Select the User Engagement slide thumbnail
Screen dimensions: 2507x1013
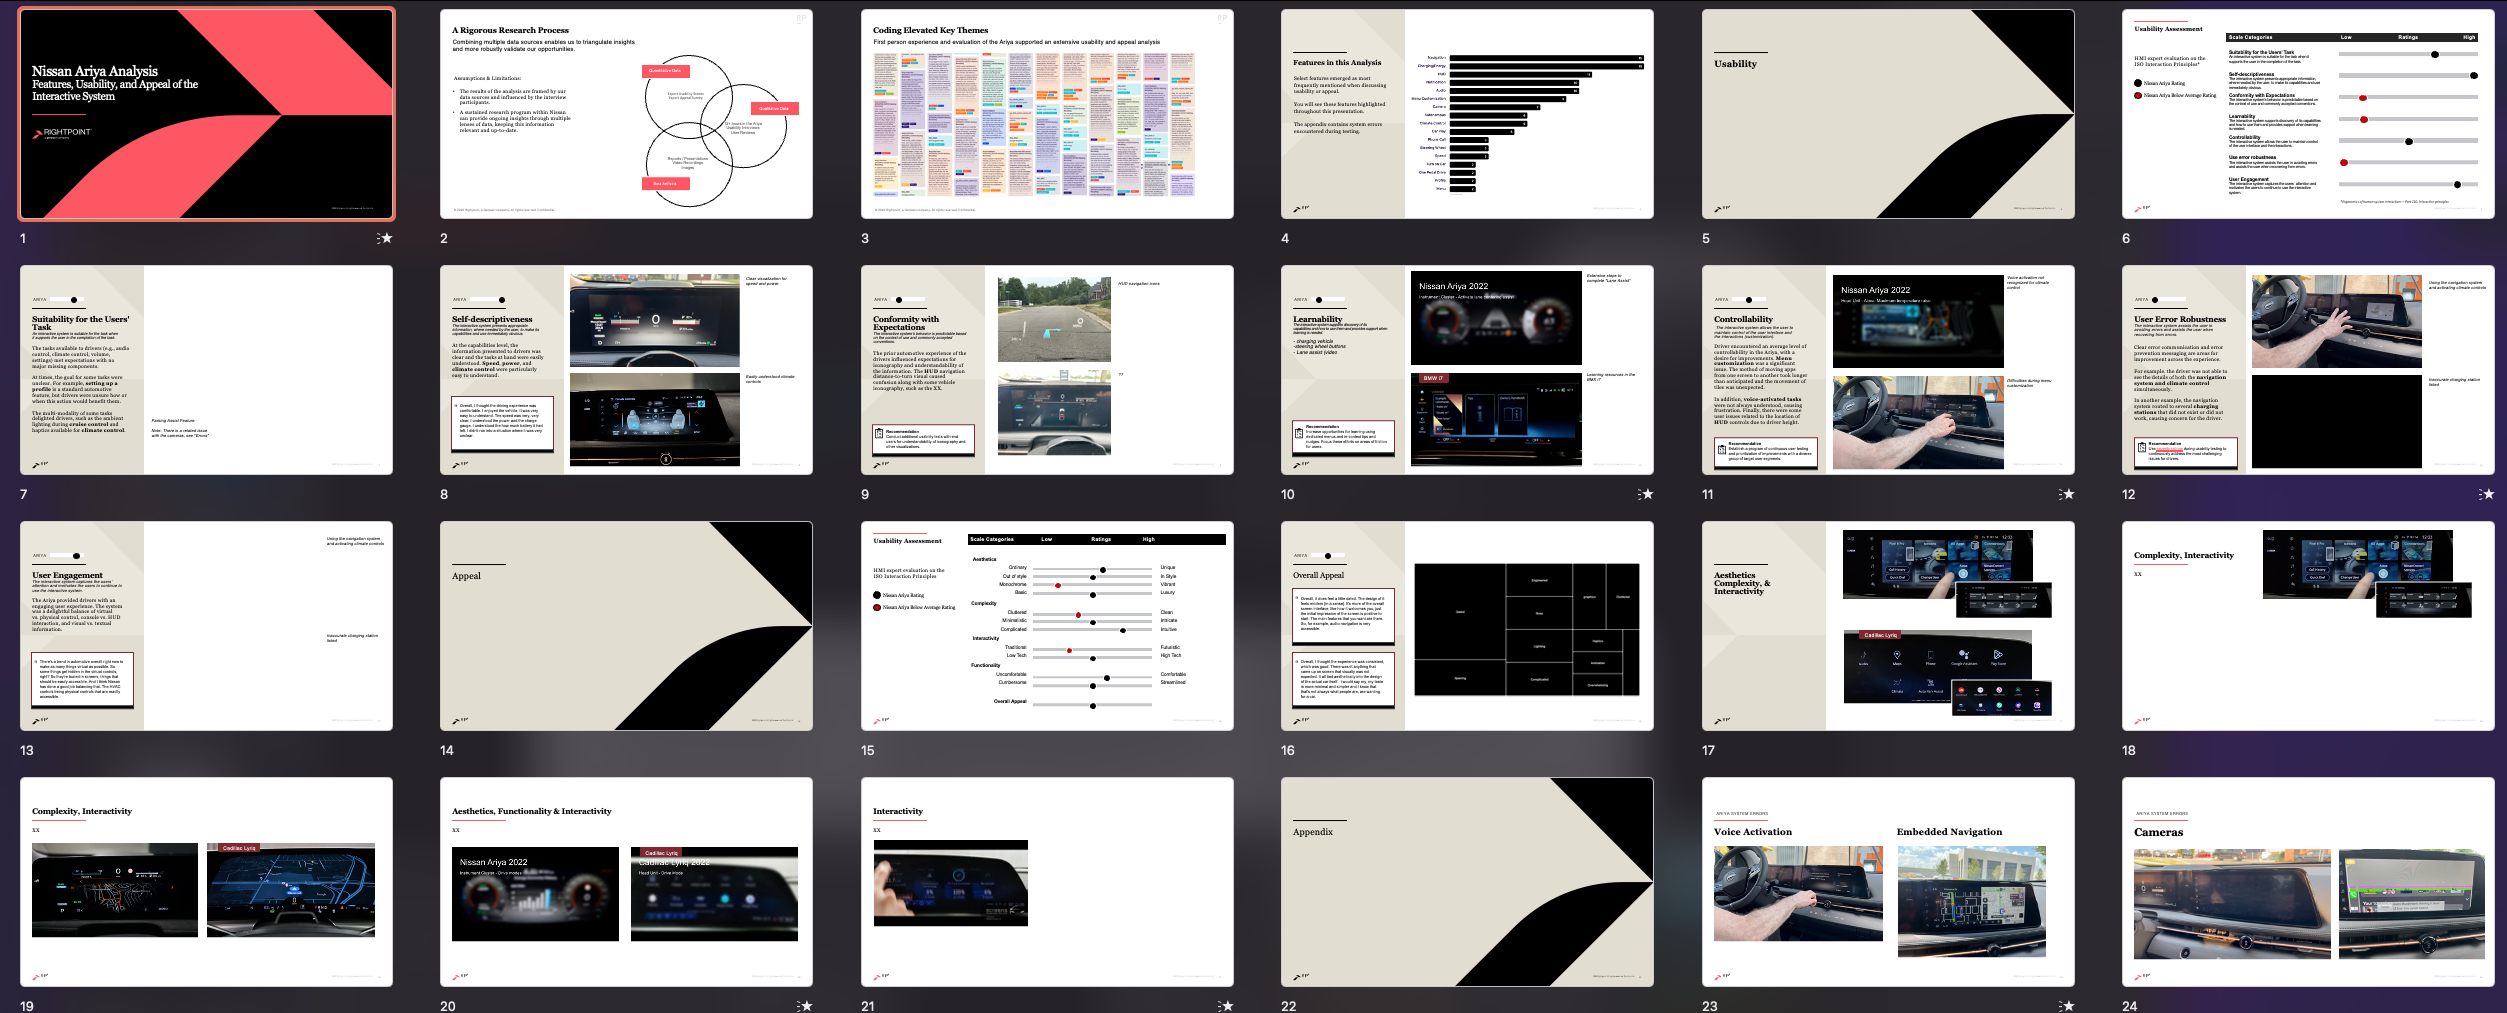(x=207, y=626)
